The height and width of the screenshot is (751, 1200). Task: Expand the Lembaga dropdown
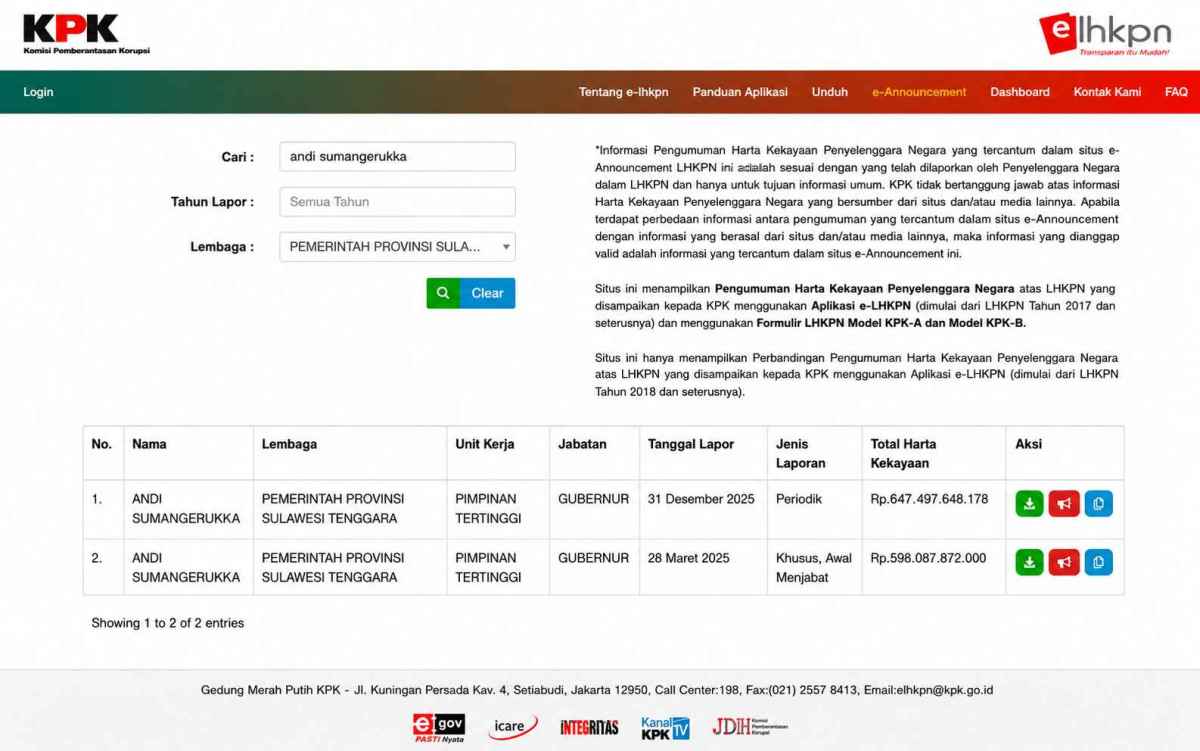pos(397,246)
